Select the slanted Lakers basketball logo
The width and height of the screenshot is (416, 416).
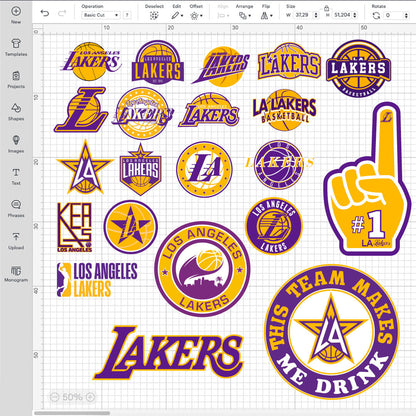click(x=221, y=66)
